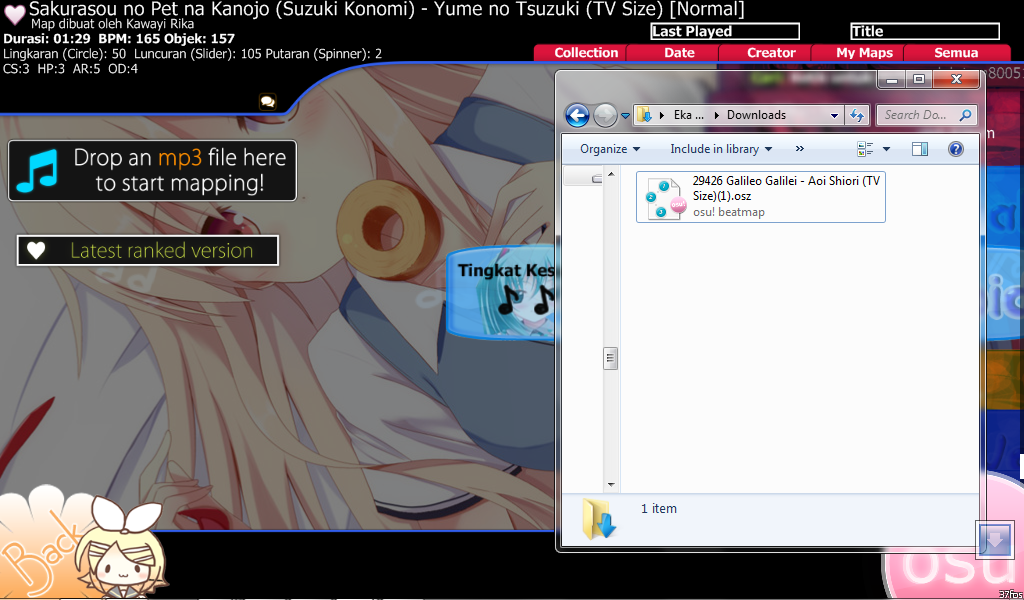The height and width of the screenshot is (600, 1024).
Task: Click the Latest ranked version button
Action: click(148, 251)
